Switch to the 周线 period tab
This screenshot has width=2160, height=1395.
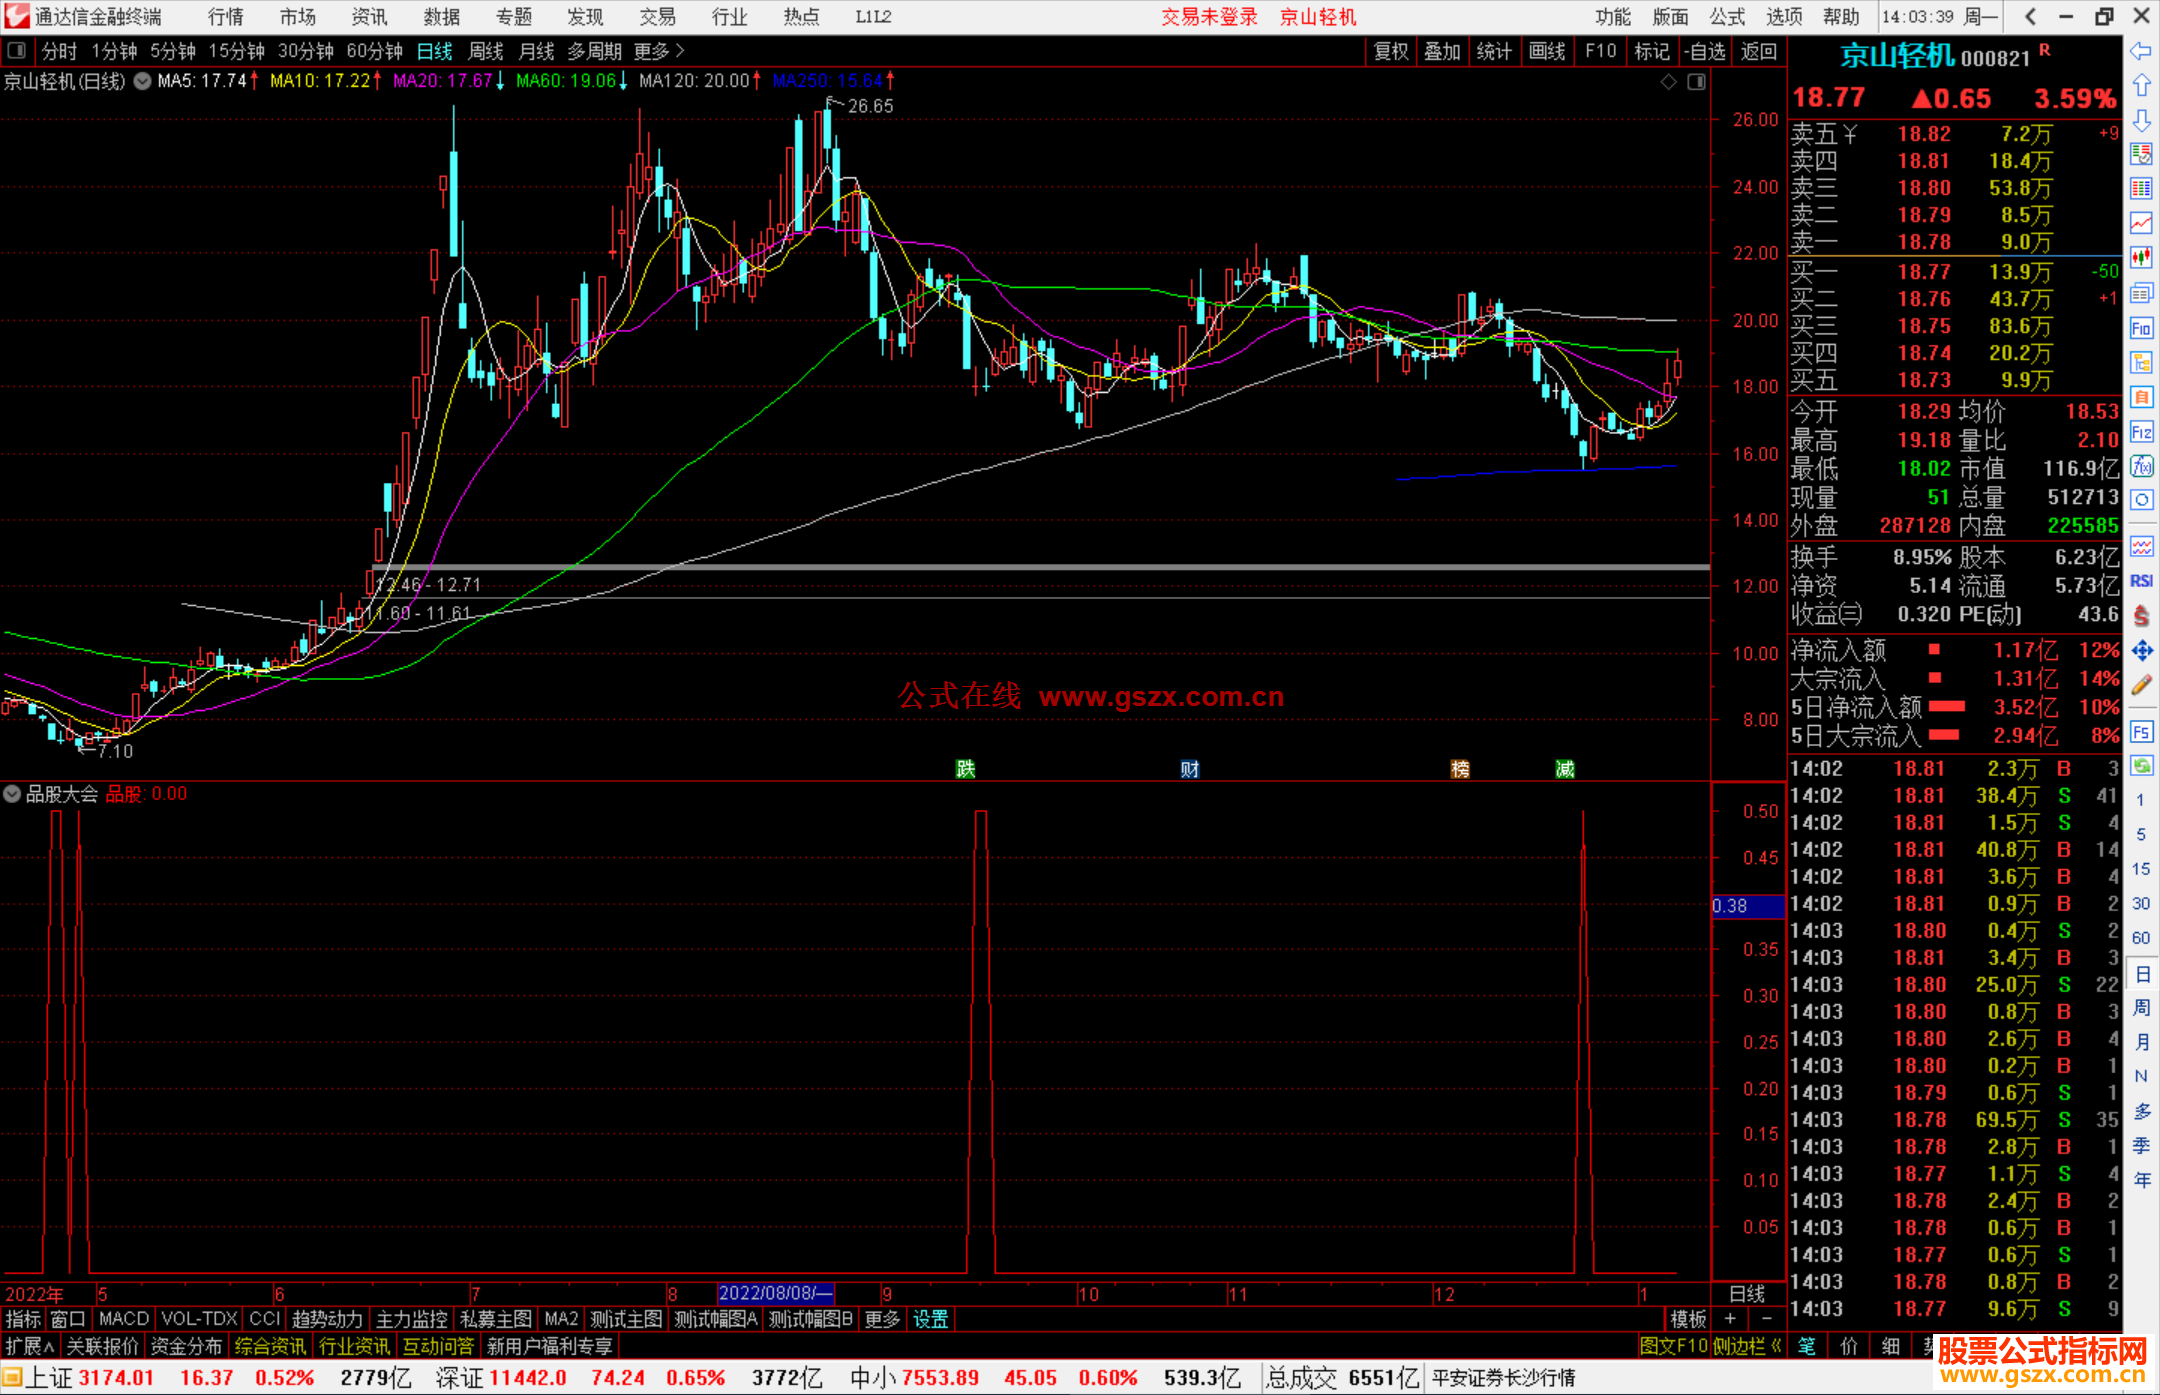pos(486,51)
